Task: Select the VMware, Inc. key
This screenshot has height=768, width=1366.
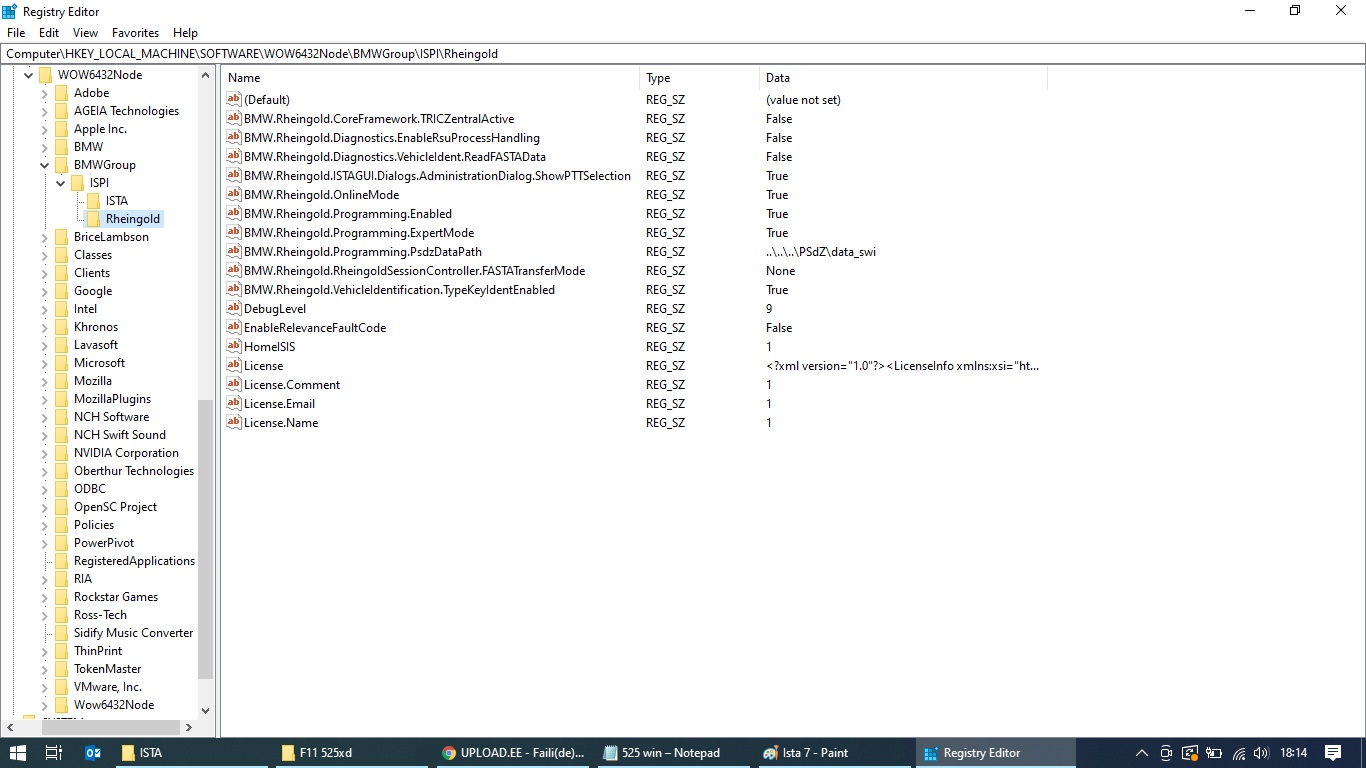Action: tap(108, 687)
